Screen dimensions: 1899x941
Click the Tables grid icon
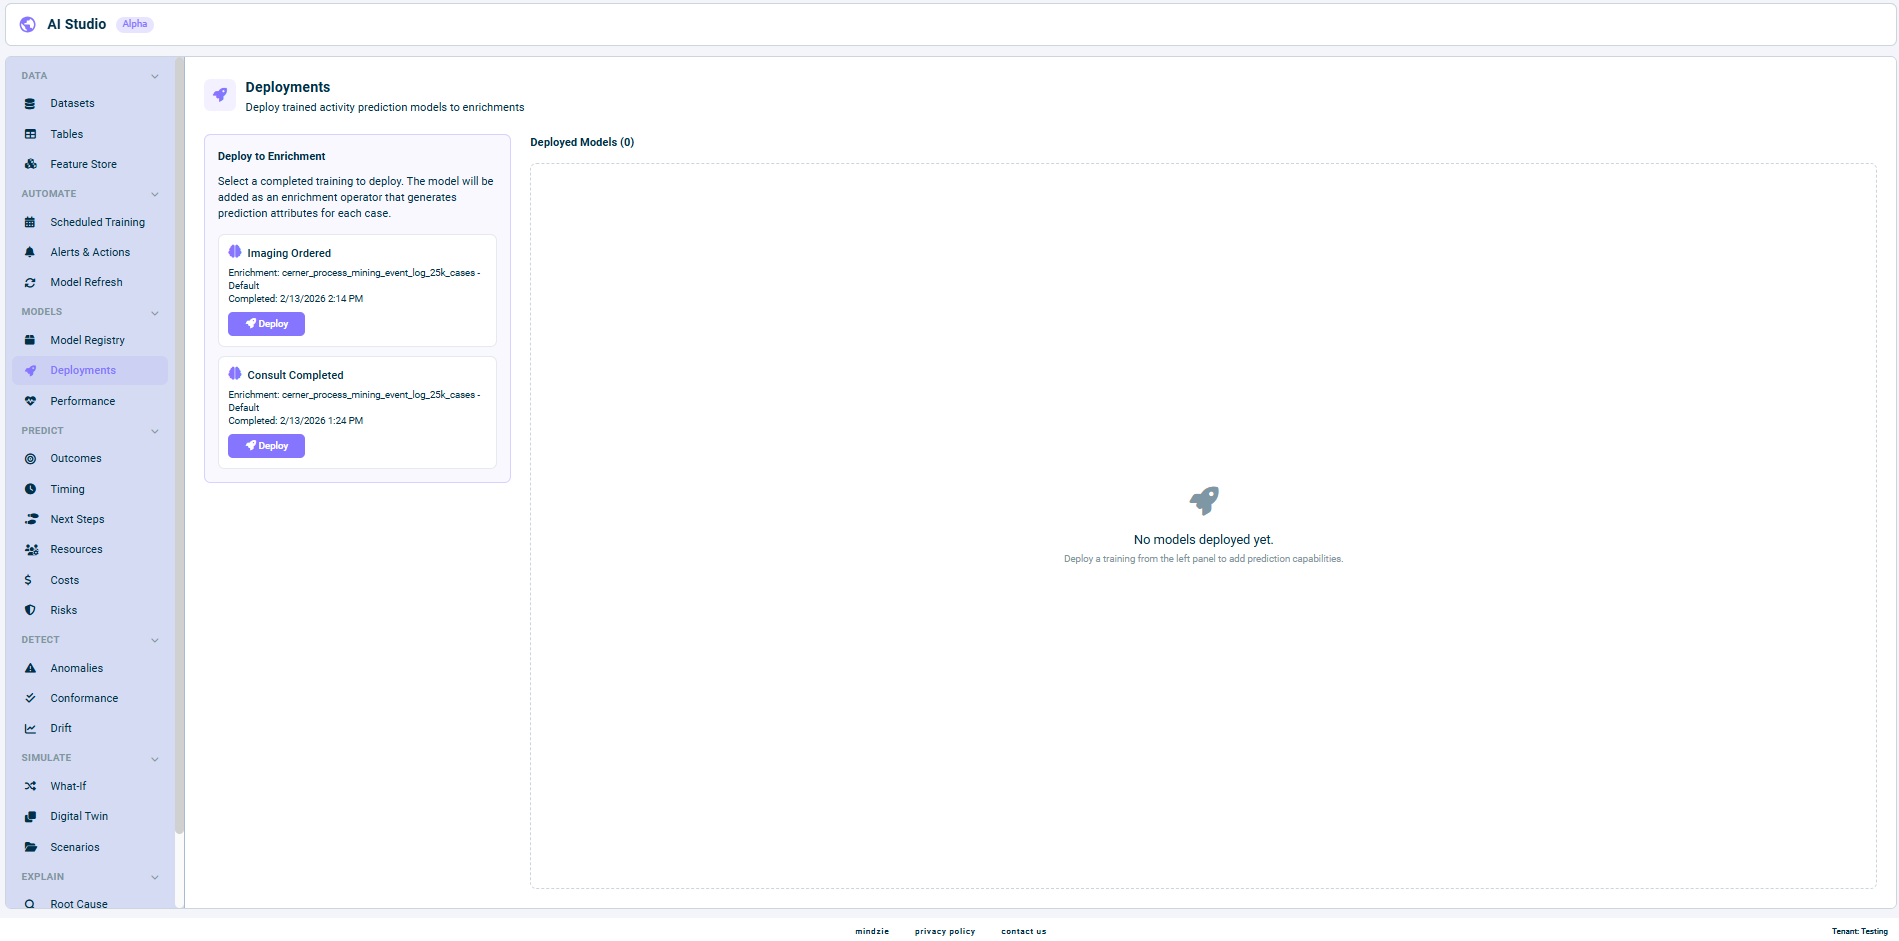(30, 134)
